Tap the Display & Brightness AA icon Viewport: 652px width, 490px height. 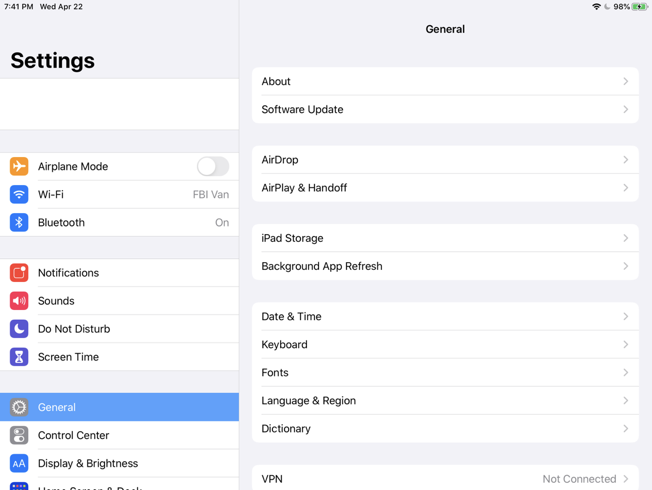click(19, 463)
